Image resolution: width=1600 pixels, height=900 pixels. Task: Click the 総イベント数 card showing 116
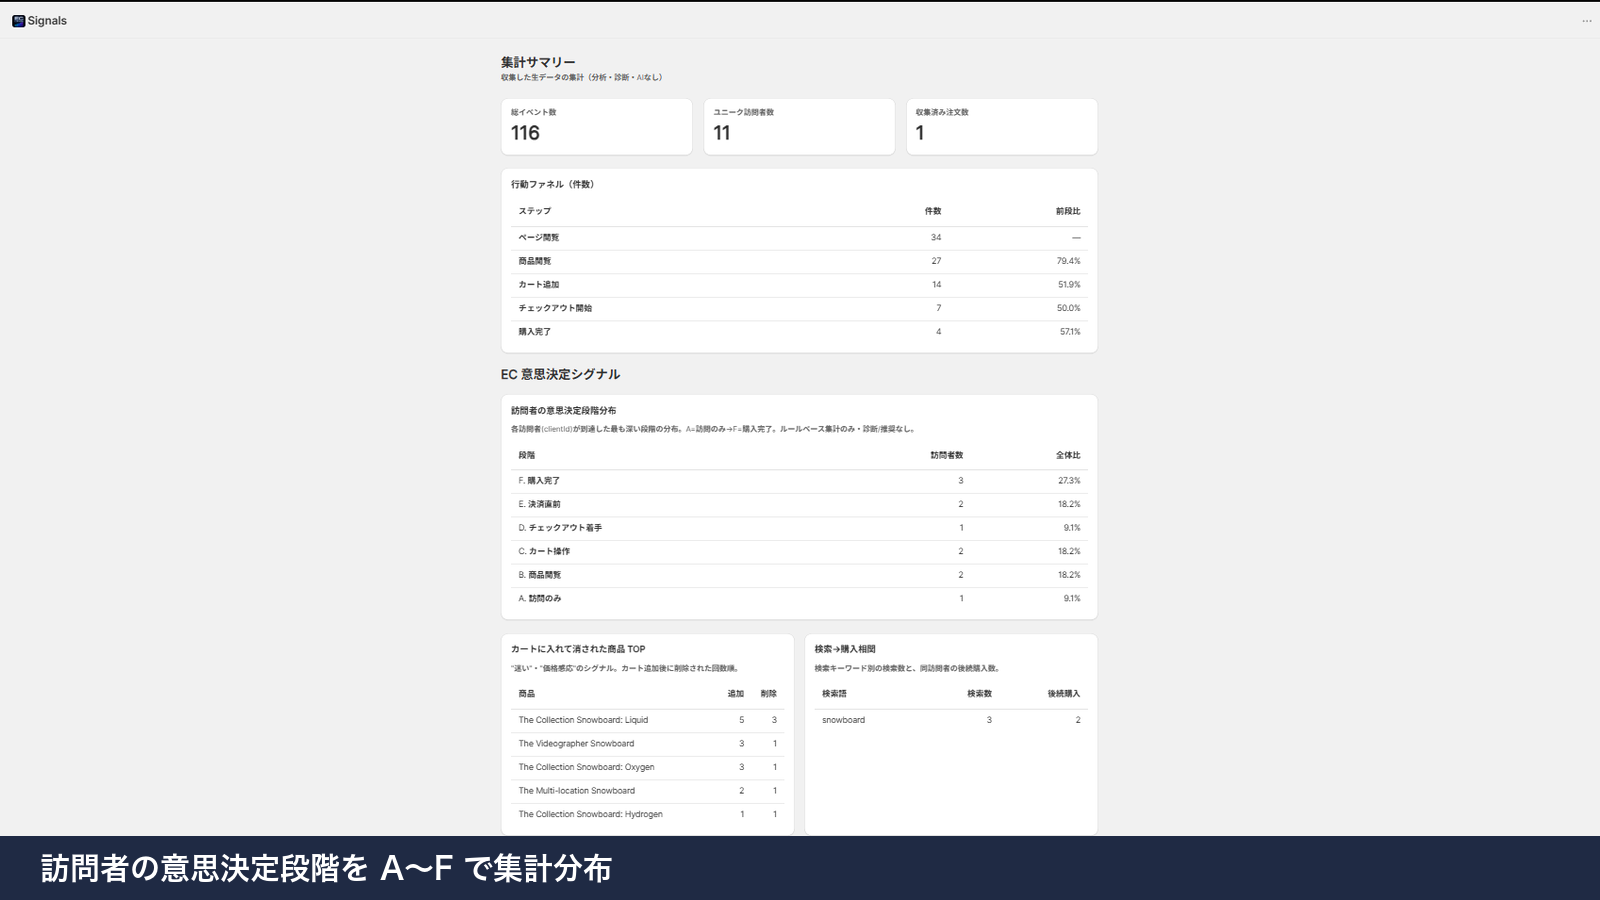(597, 127)
